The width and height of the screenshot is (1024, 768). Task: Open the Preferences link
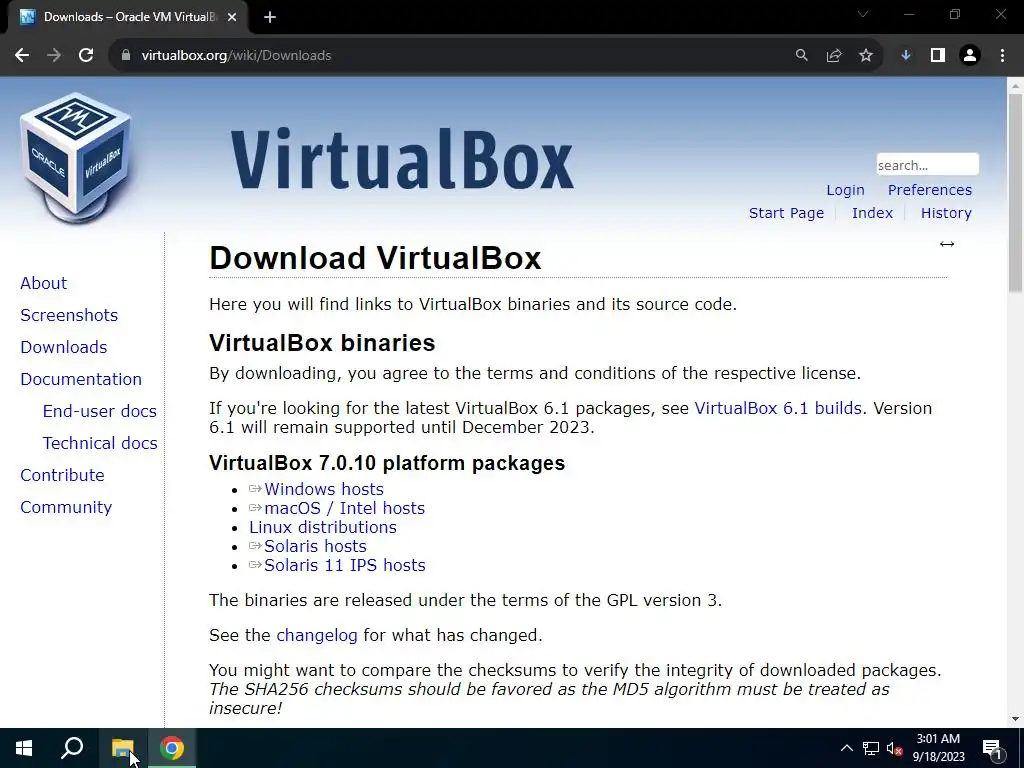929,190
